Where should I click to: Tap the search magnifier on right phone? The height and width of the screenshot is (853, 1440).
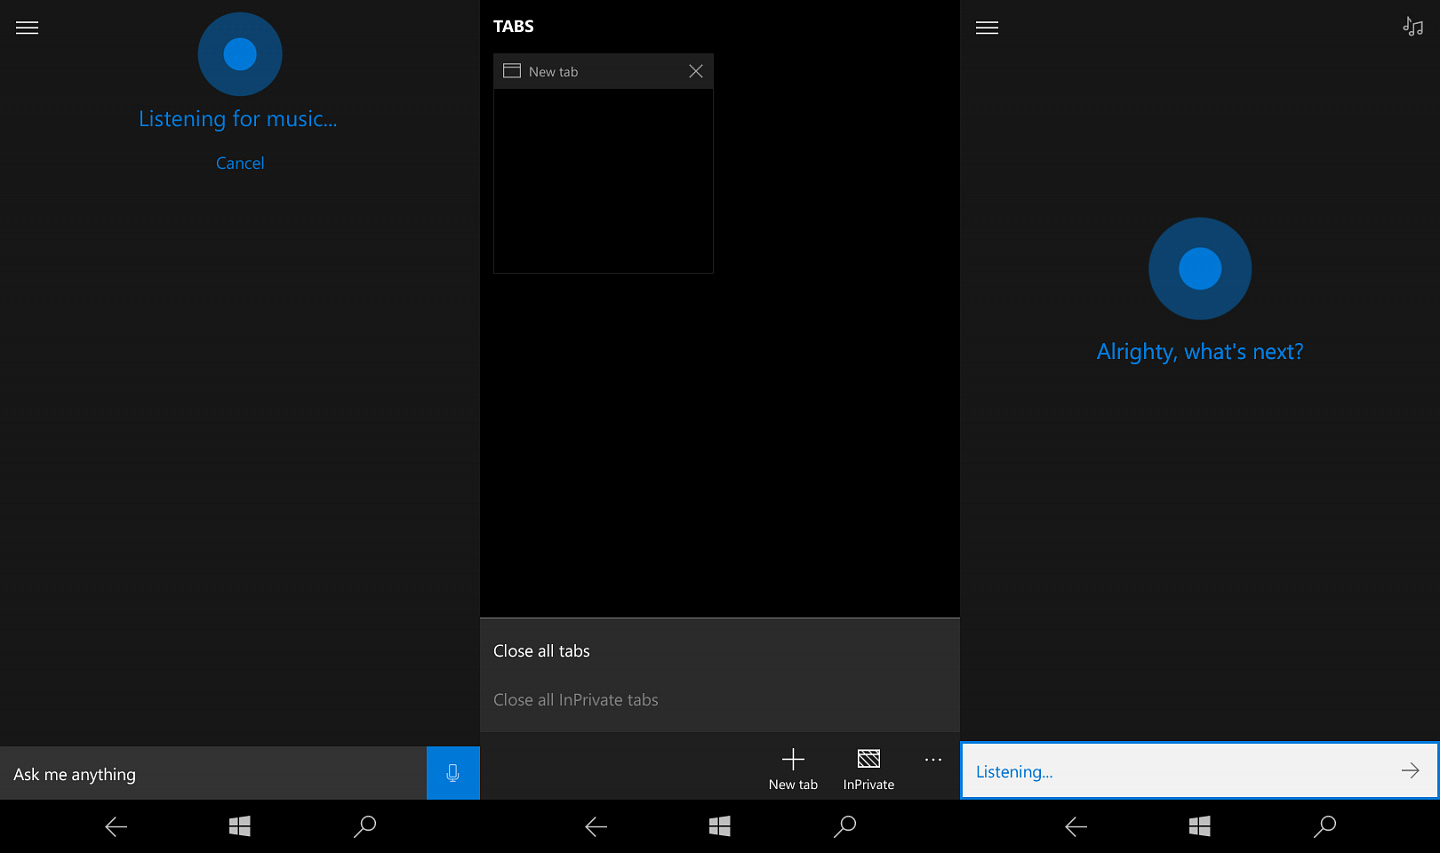coord(1325,826)
